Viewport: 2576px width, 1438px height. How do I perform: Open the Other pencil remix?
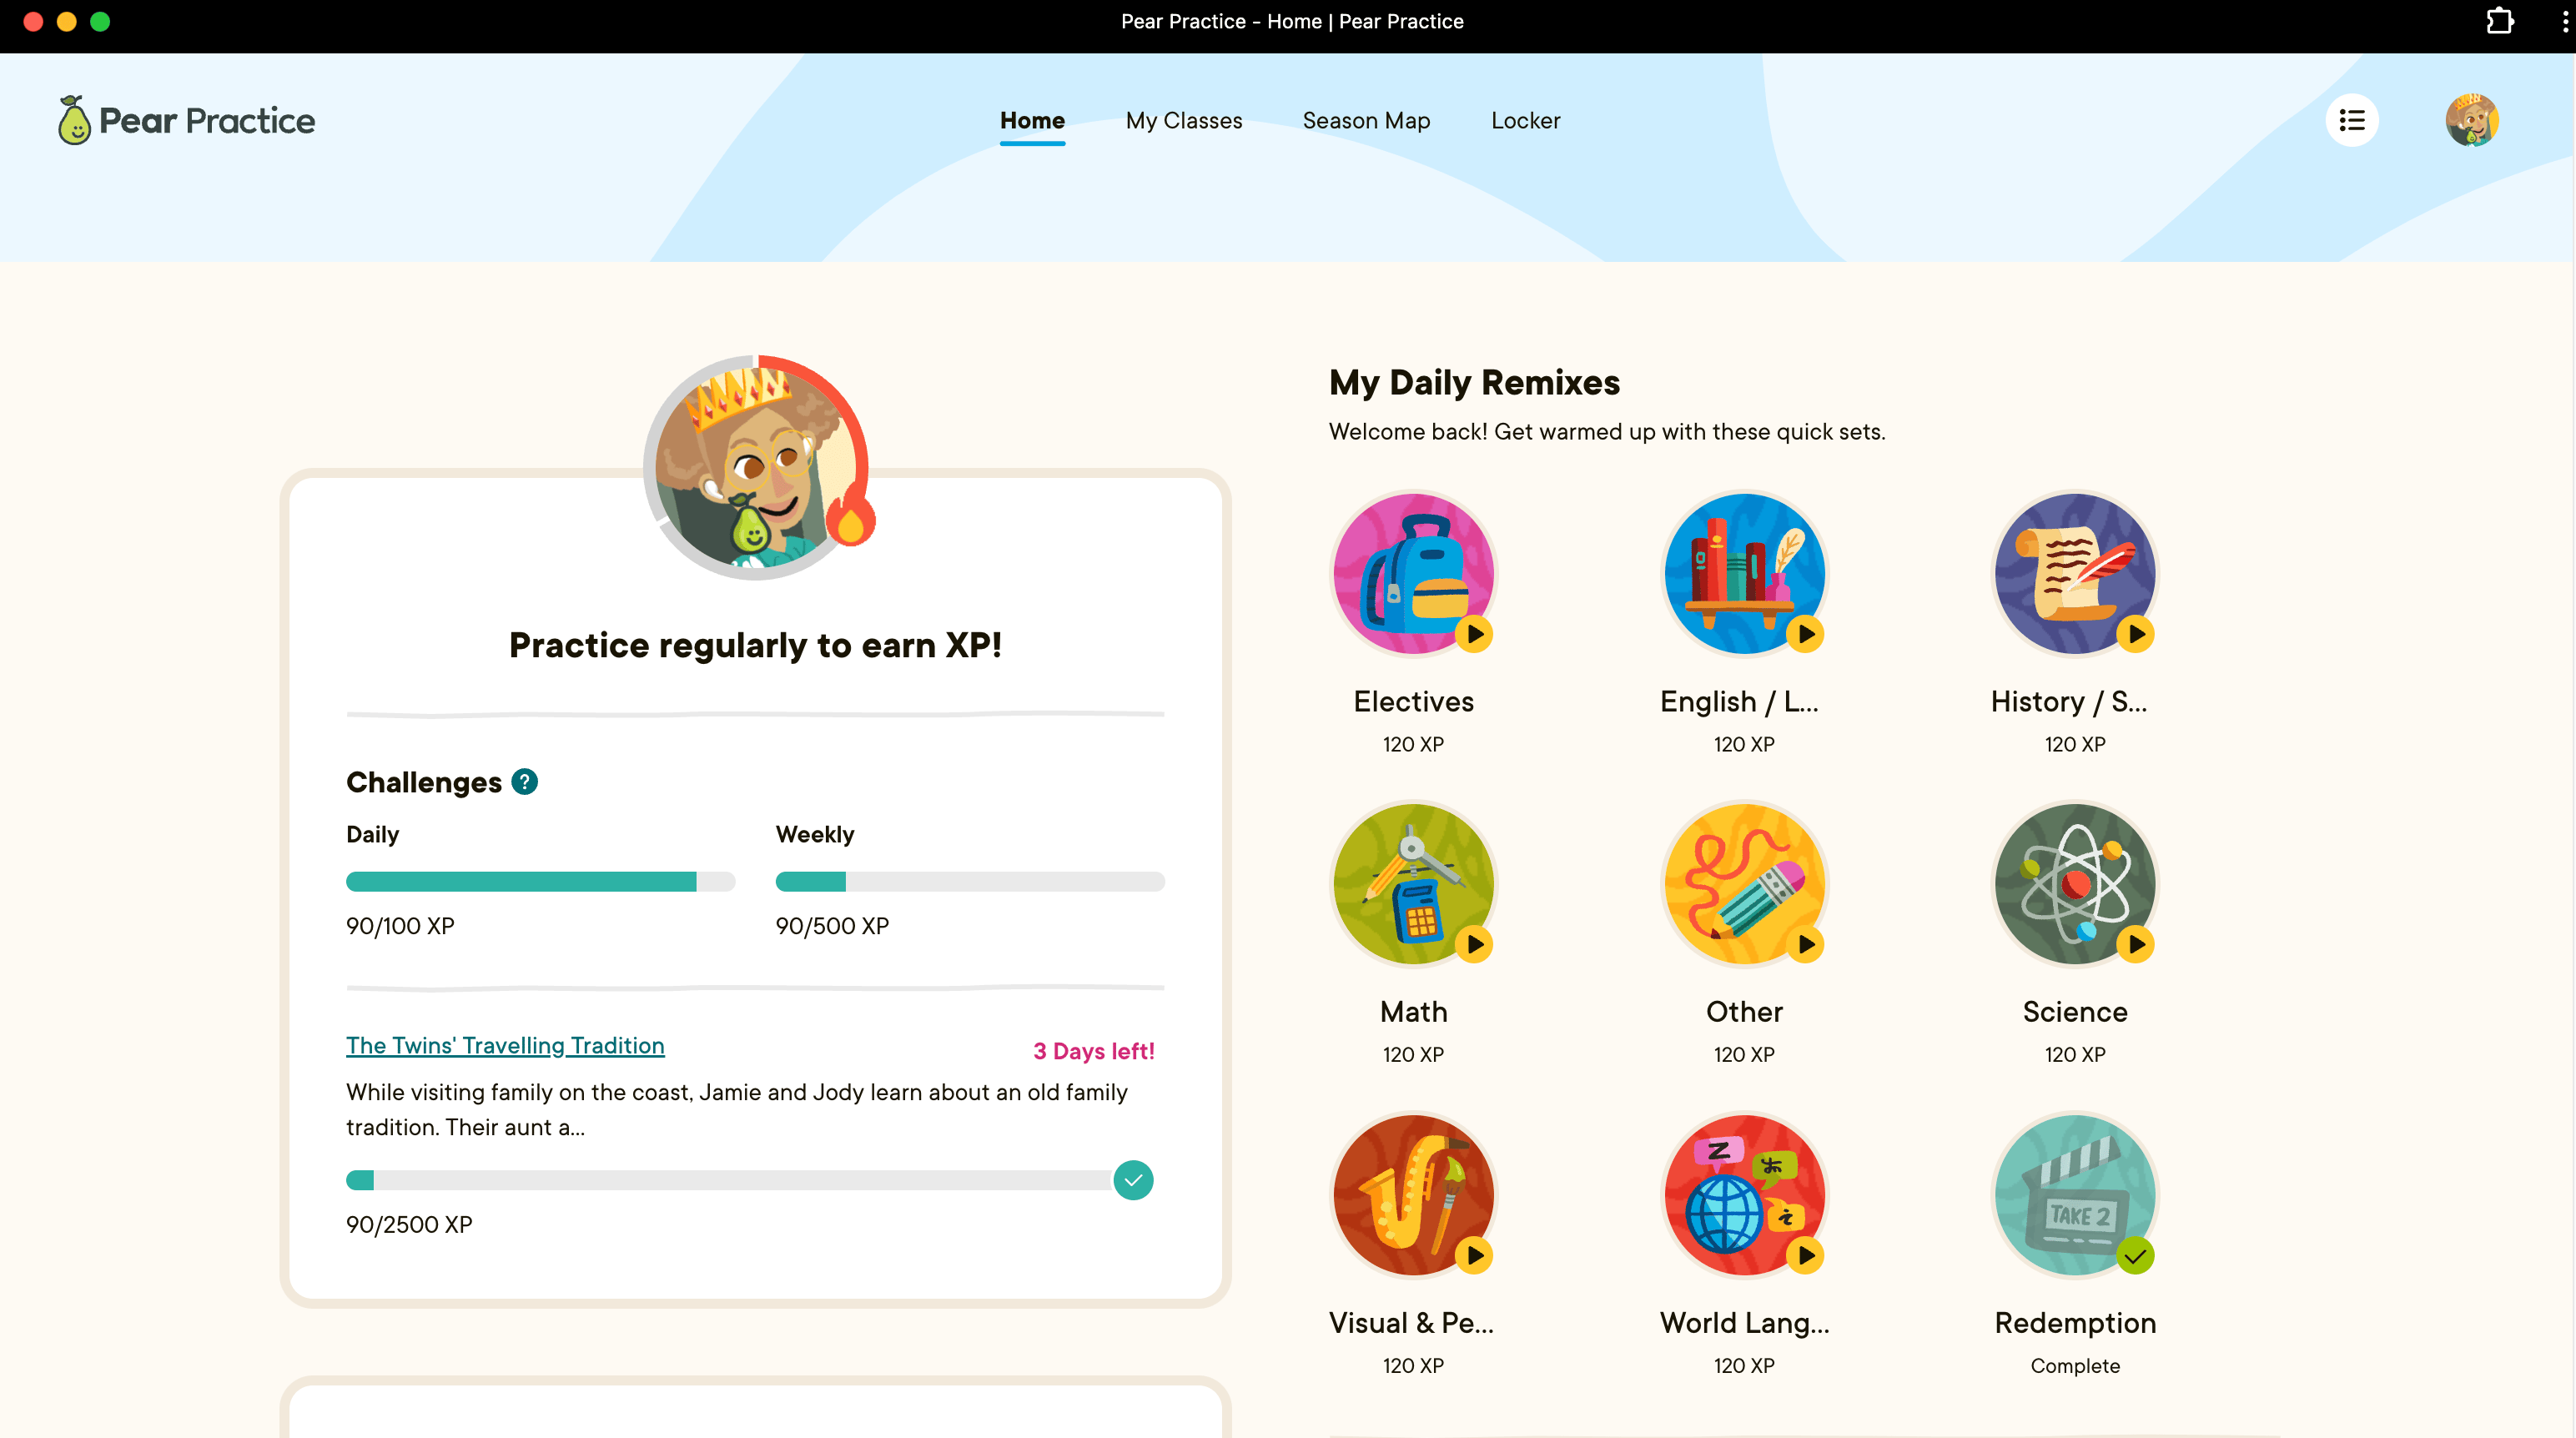pyautogui.click(x=1744, y=884)
